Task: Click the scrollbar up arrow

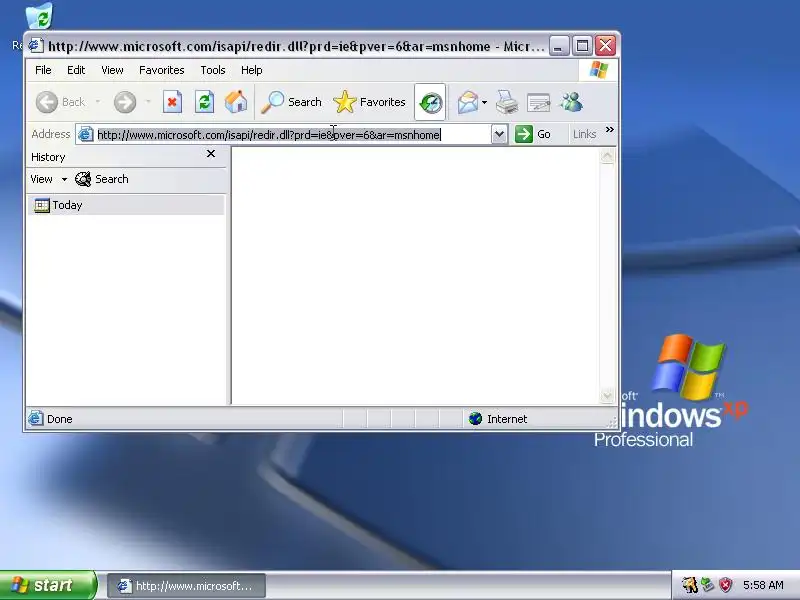Action: pos(607,156)
